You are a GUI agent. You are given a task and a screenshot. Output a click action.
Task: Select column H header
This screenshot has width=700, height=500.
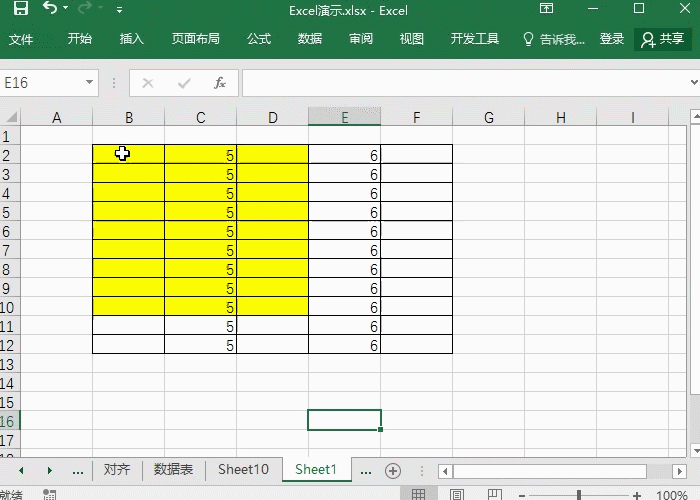pyautogui.click(x=561, y=117)
